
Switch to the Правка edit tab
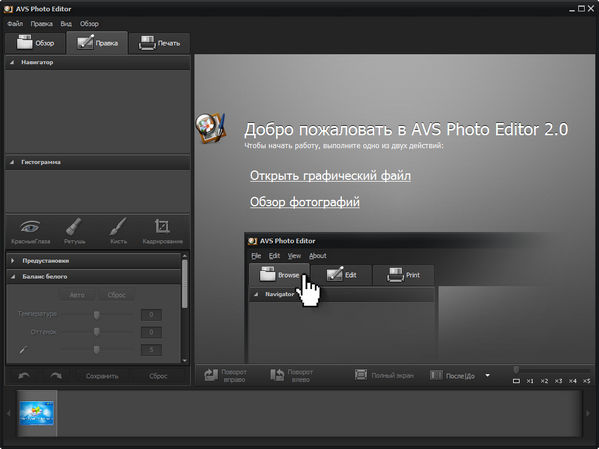coord(97,43)
